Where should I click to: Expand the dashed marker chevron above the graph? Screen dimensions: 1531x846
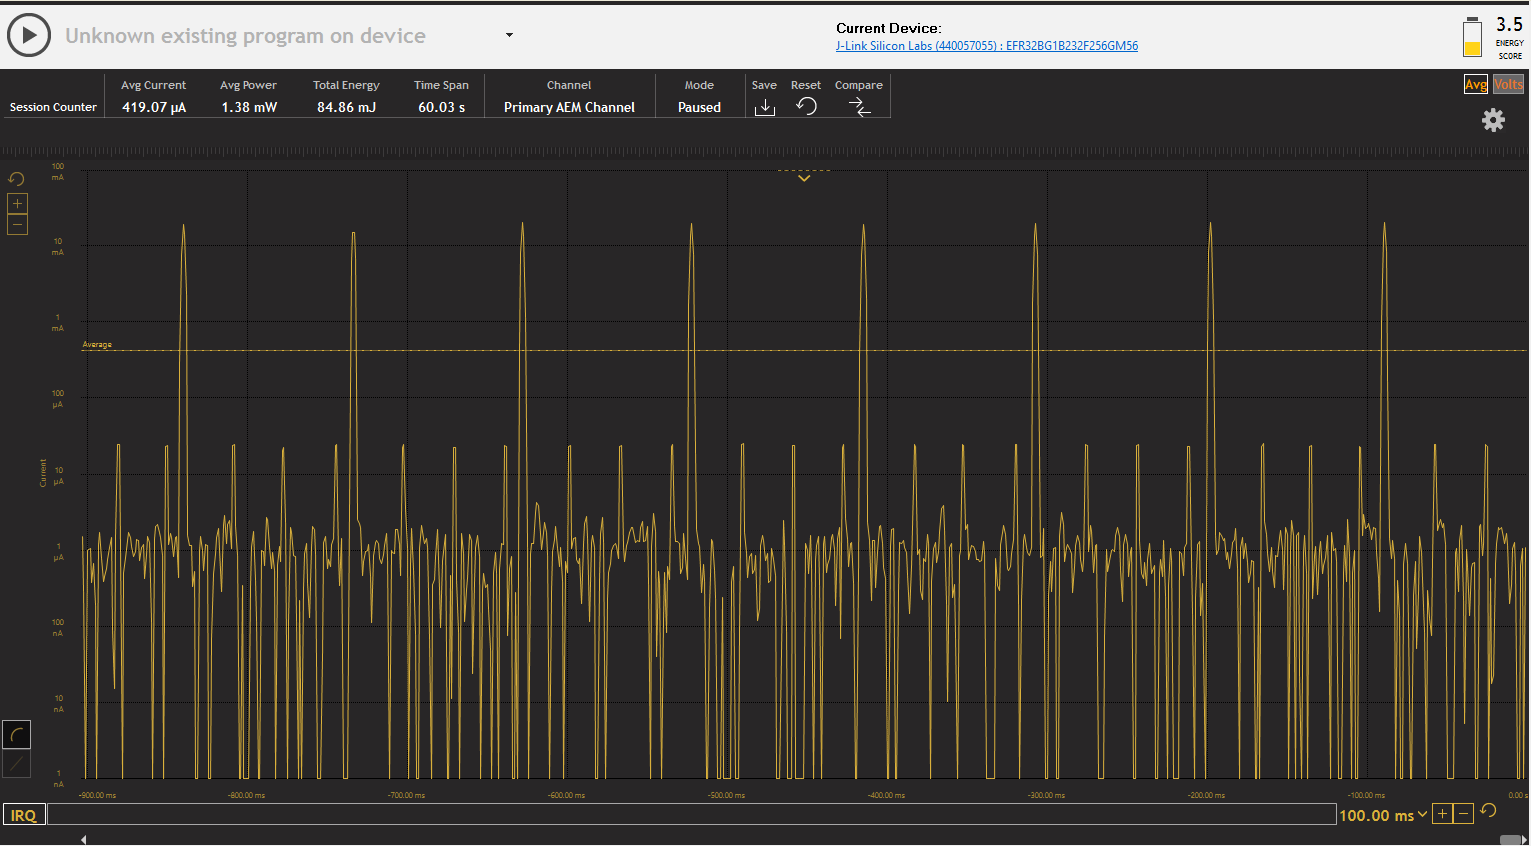(803, 176)
